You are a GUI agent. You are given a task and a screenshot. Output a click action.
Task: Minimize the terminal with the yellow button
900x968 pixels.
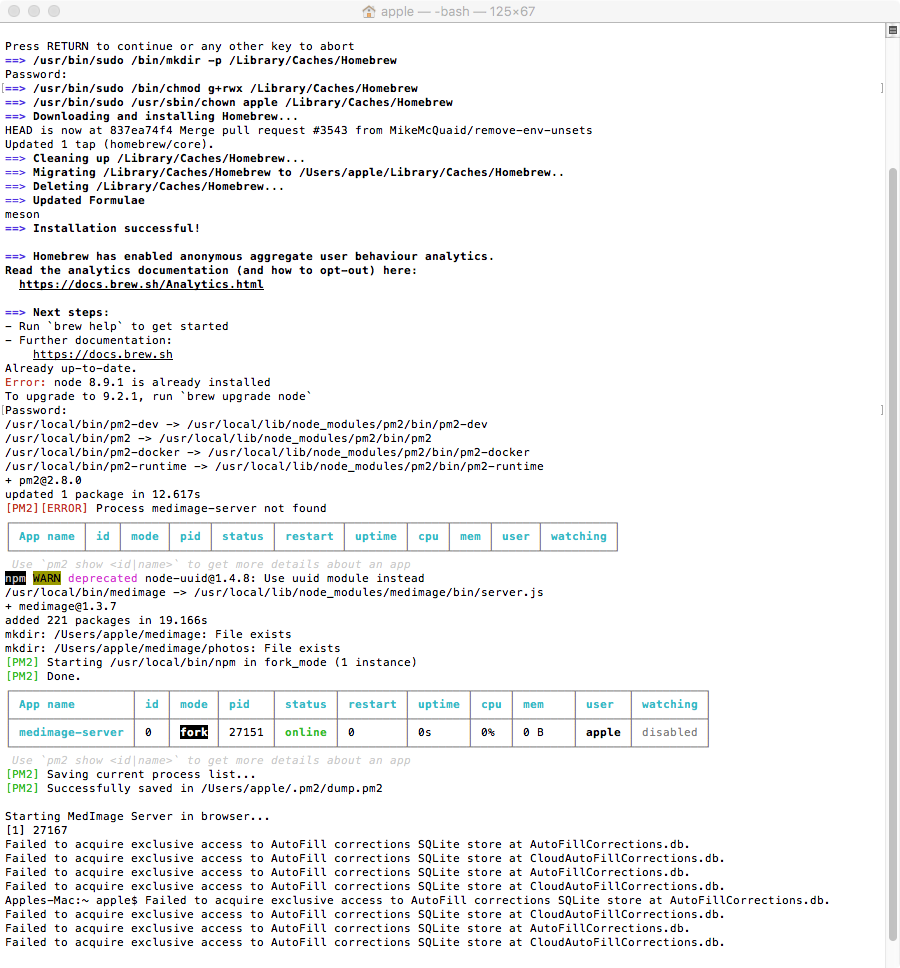click(x=34, y=12)
